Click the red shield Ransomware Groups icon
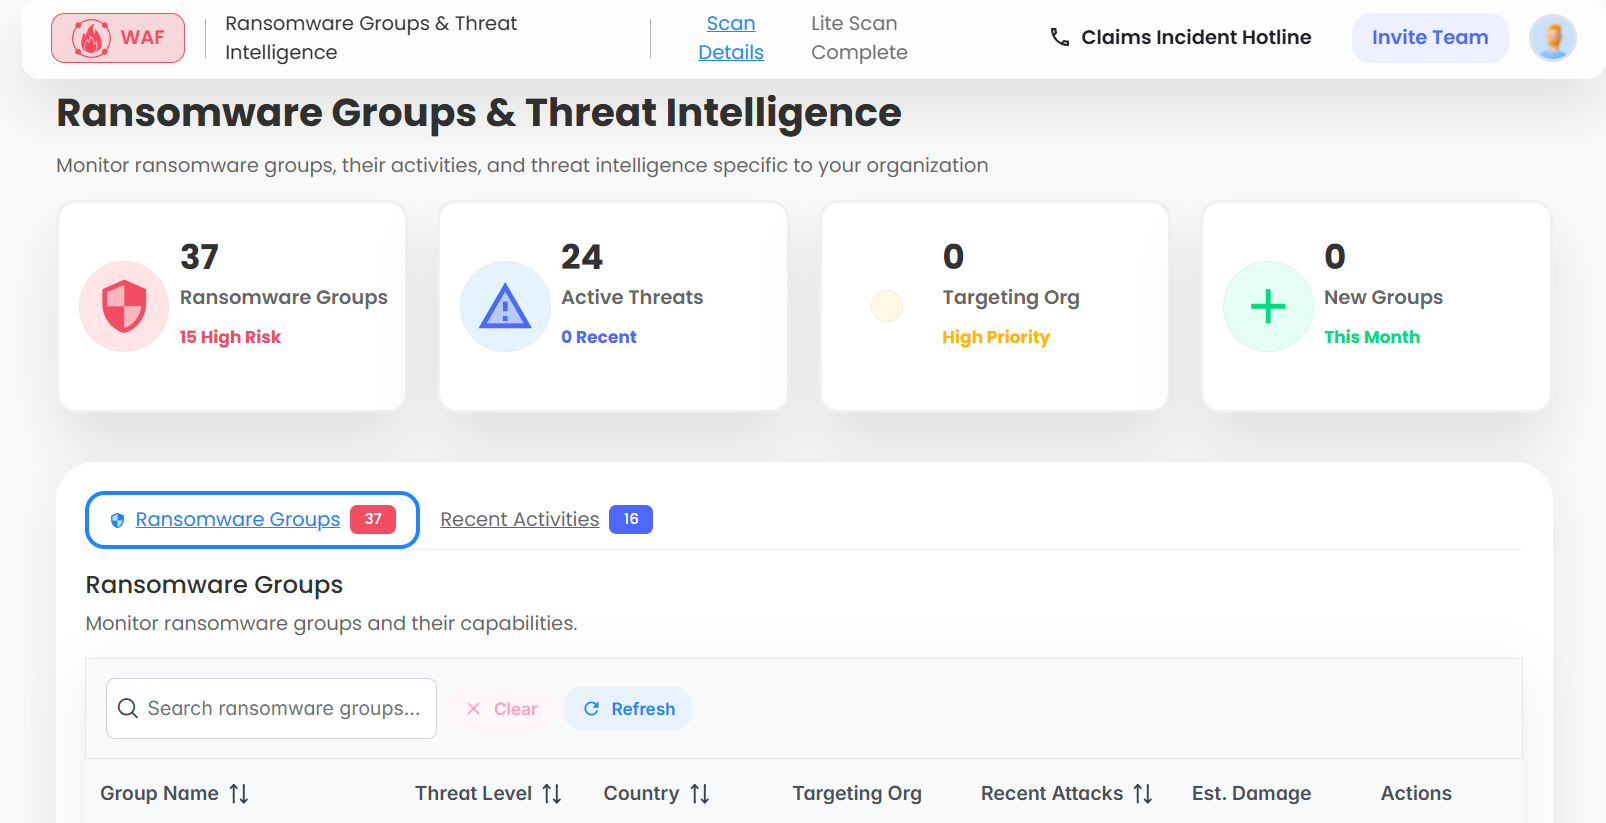Image resolution: width=1606 pixels, height=823 pixels. pyautogui.click(x=124, y=306)
